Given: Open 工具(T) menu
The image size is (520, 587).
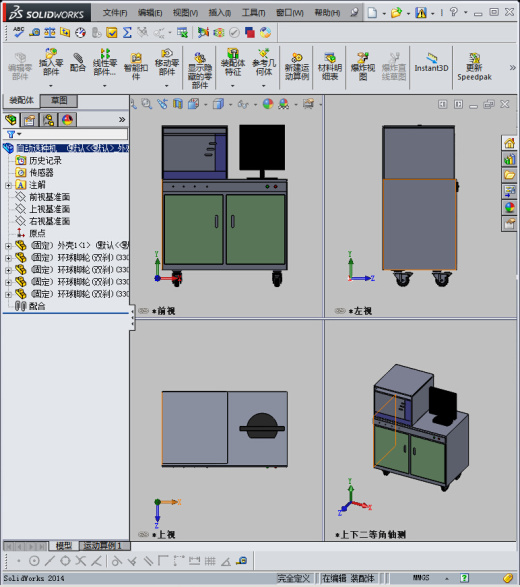Looking at the screenshot, I should 253,13.
